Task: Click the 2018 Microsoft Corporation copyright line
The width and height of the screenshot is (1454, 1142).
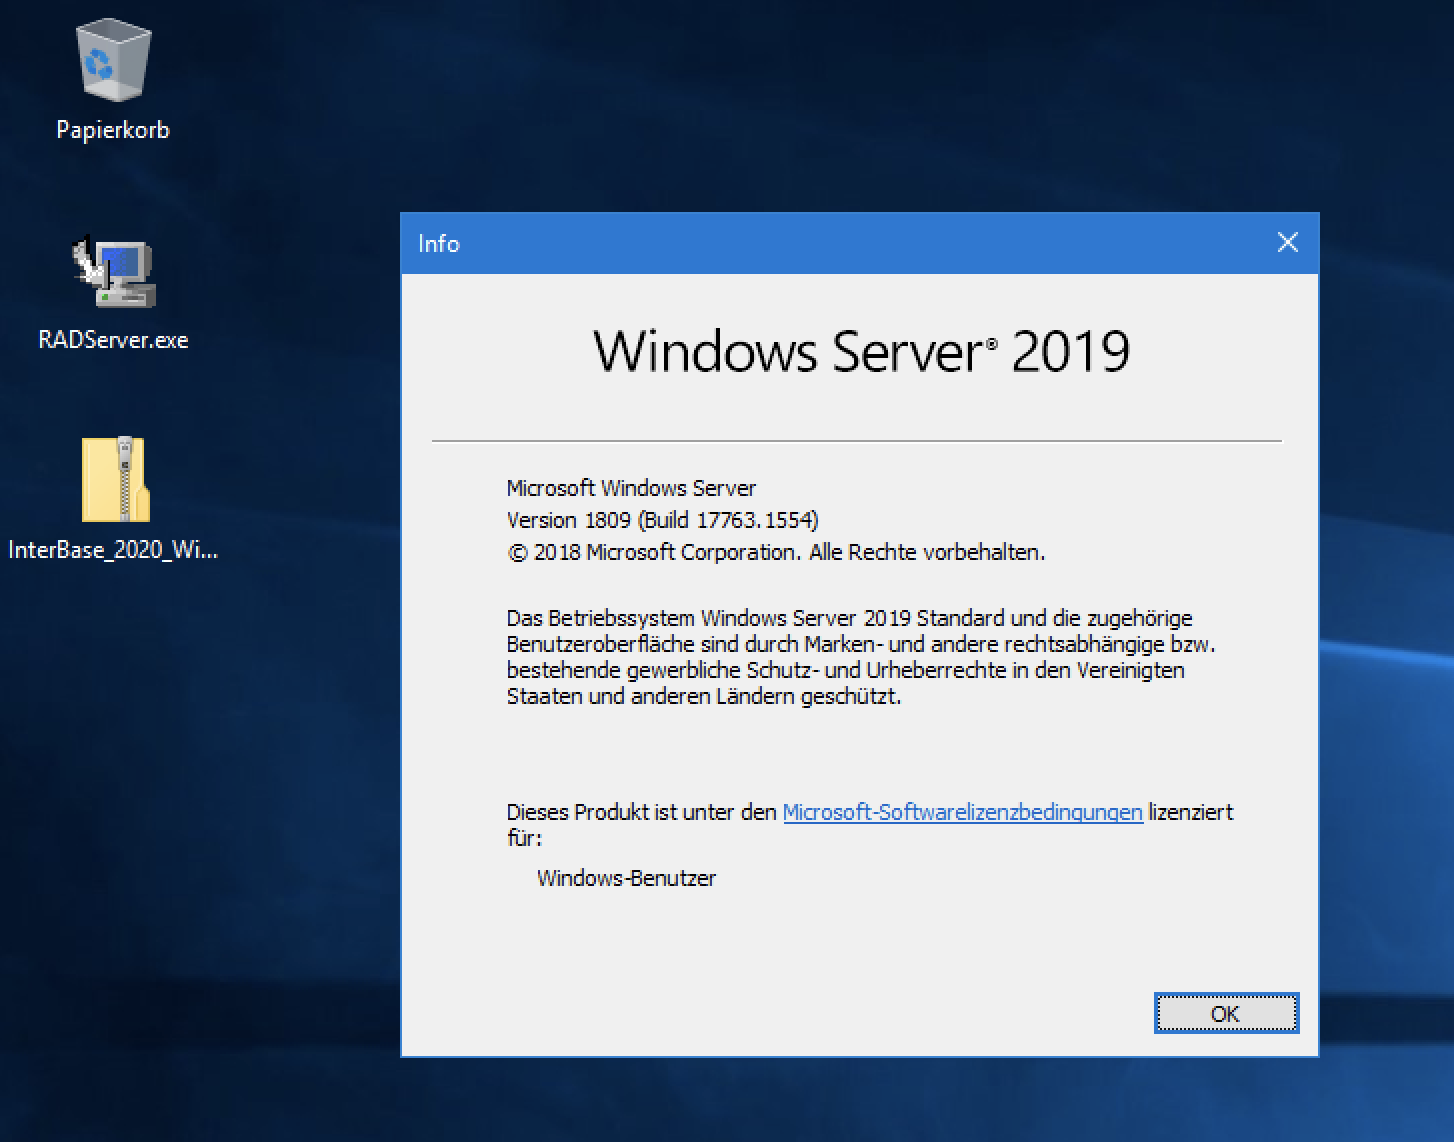Action: tap(775, 552)
